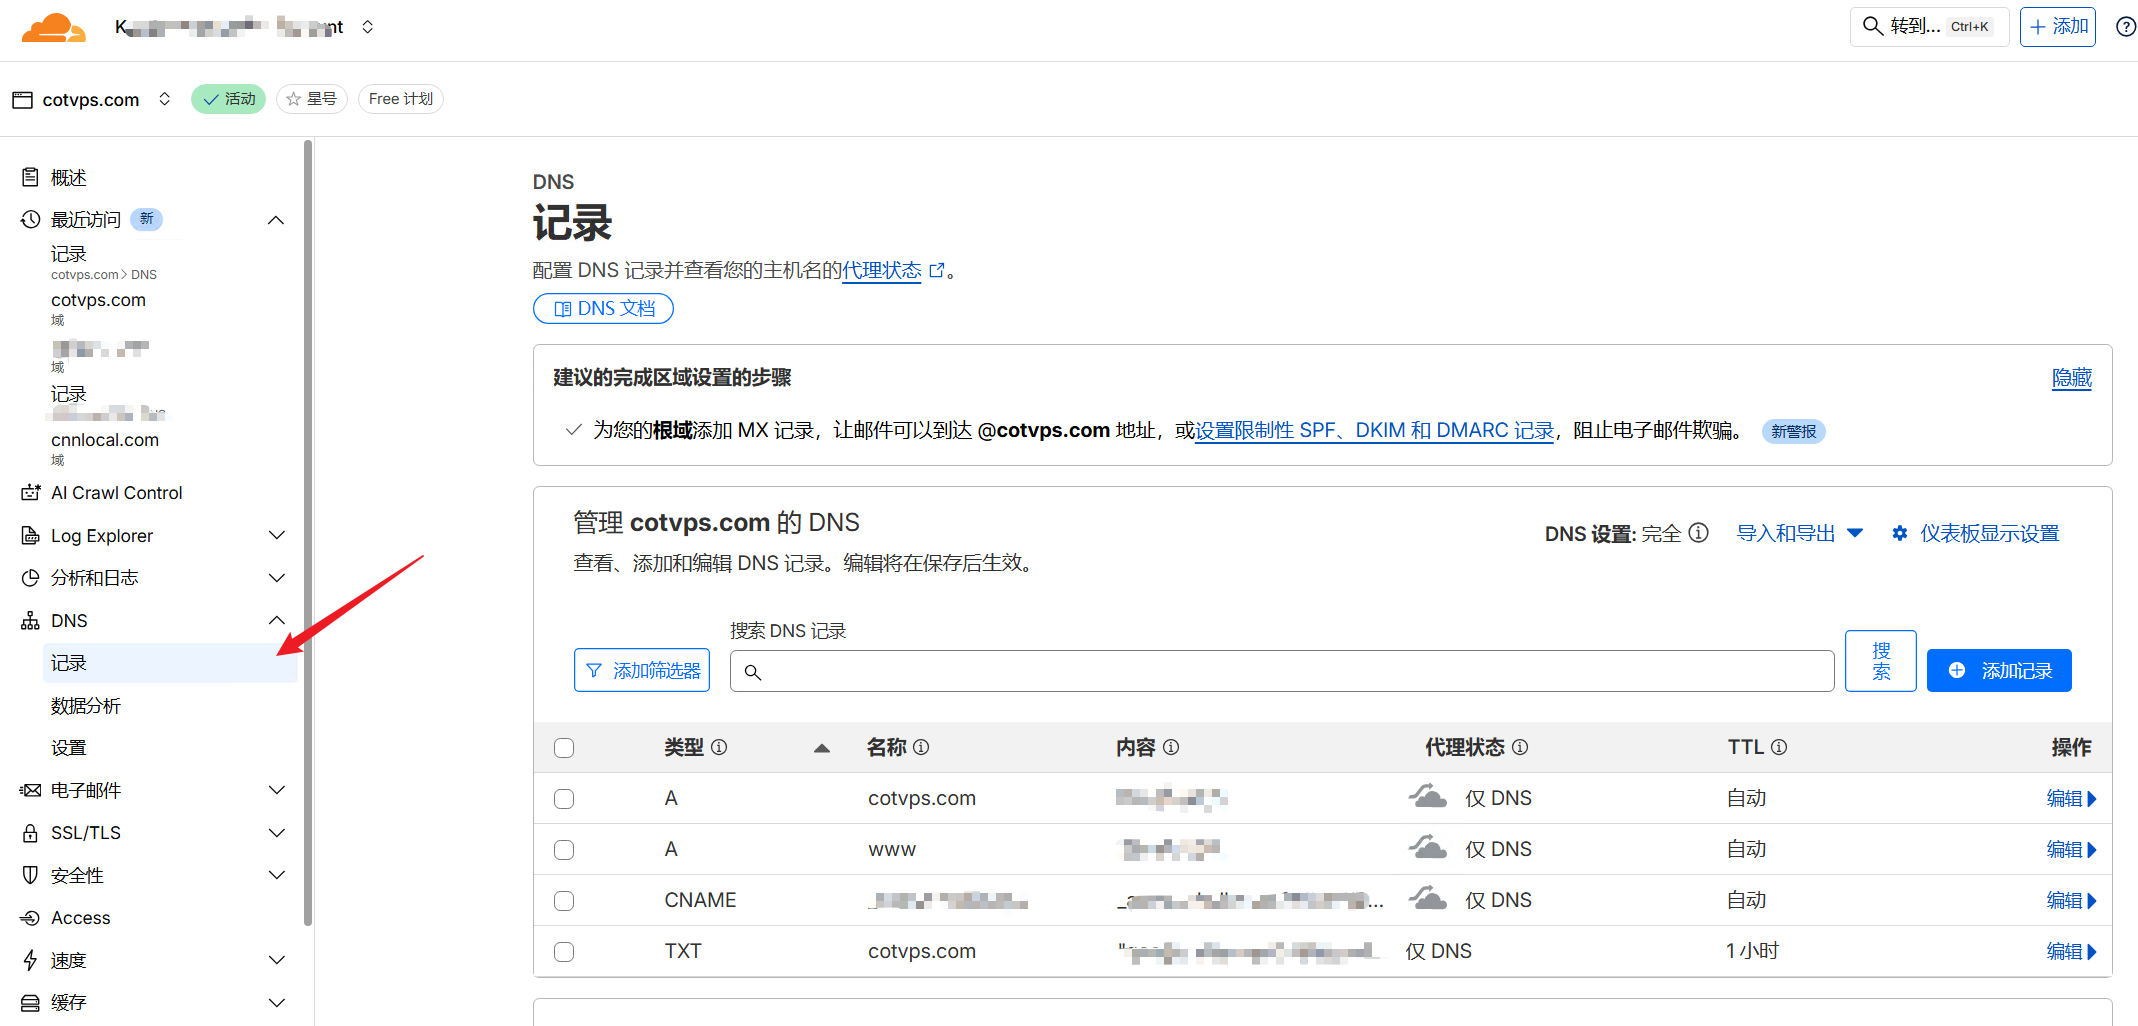Select the CNAME record checkbox
Image resolution: width=2138 pixels, height=1026 pixels.
[x=564, y=901]
